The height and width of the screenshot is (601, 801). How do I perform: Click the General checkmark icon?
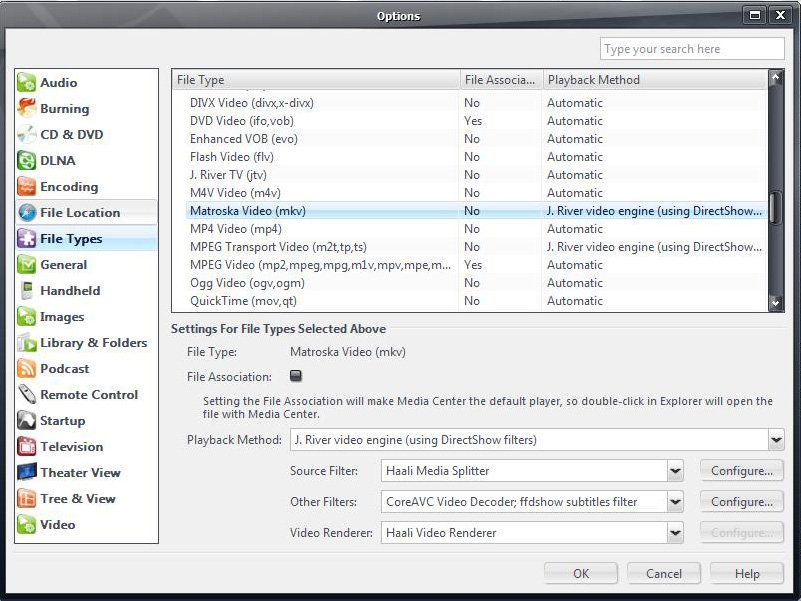click(27, 265)
